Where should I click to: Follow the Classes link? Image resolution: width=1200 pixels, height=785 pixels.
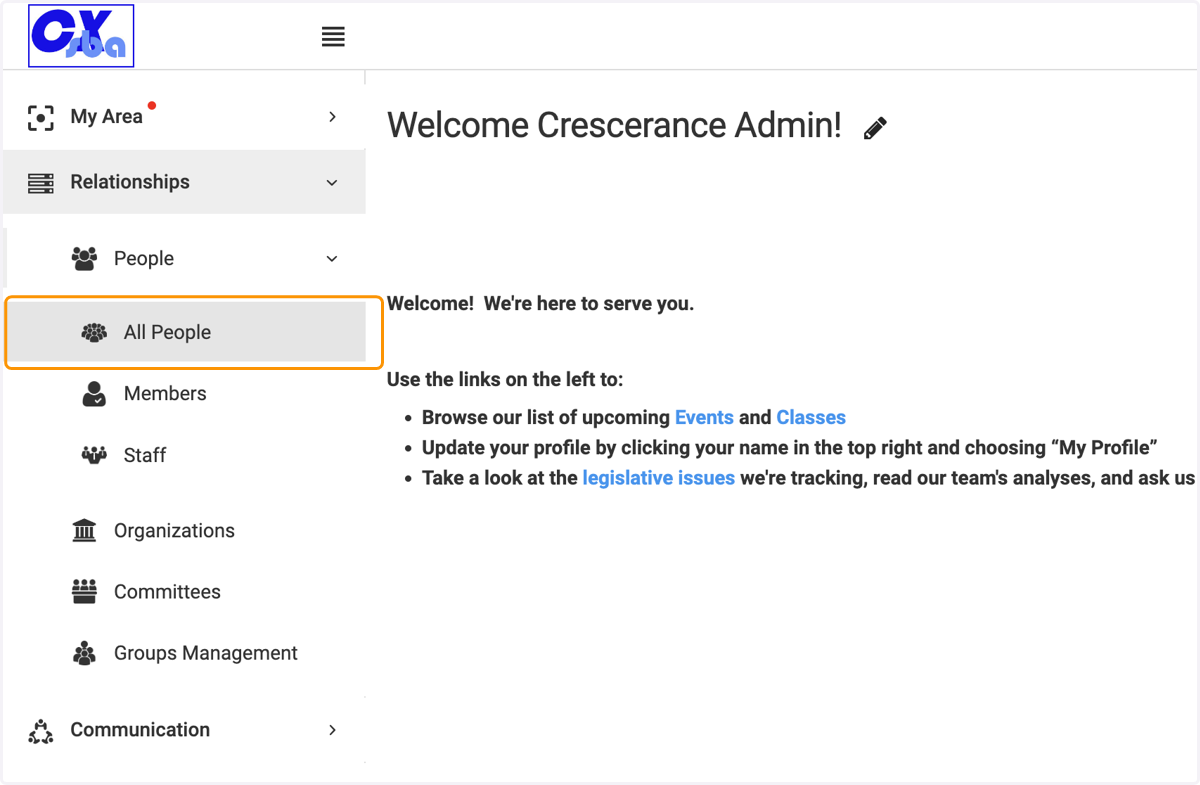coord(811,418)
